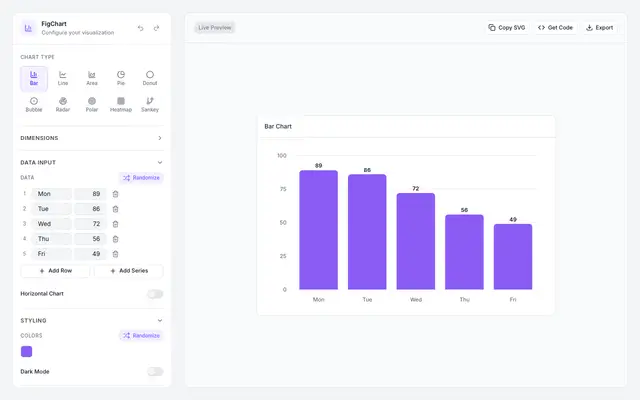640x400 pixels.
Task: Select the Bubble chart type
Action: click(x=34, y=104)
